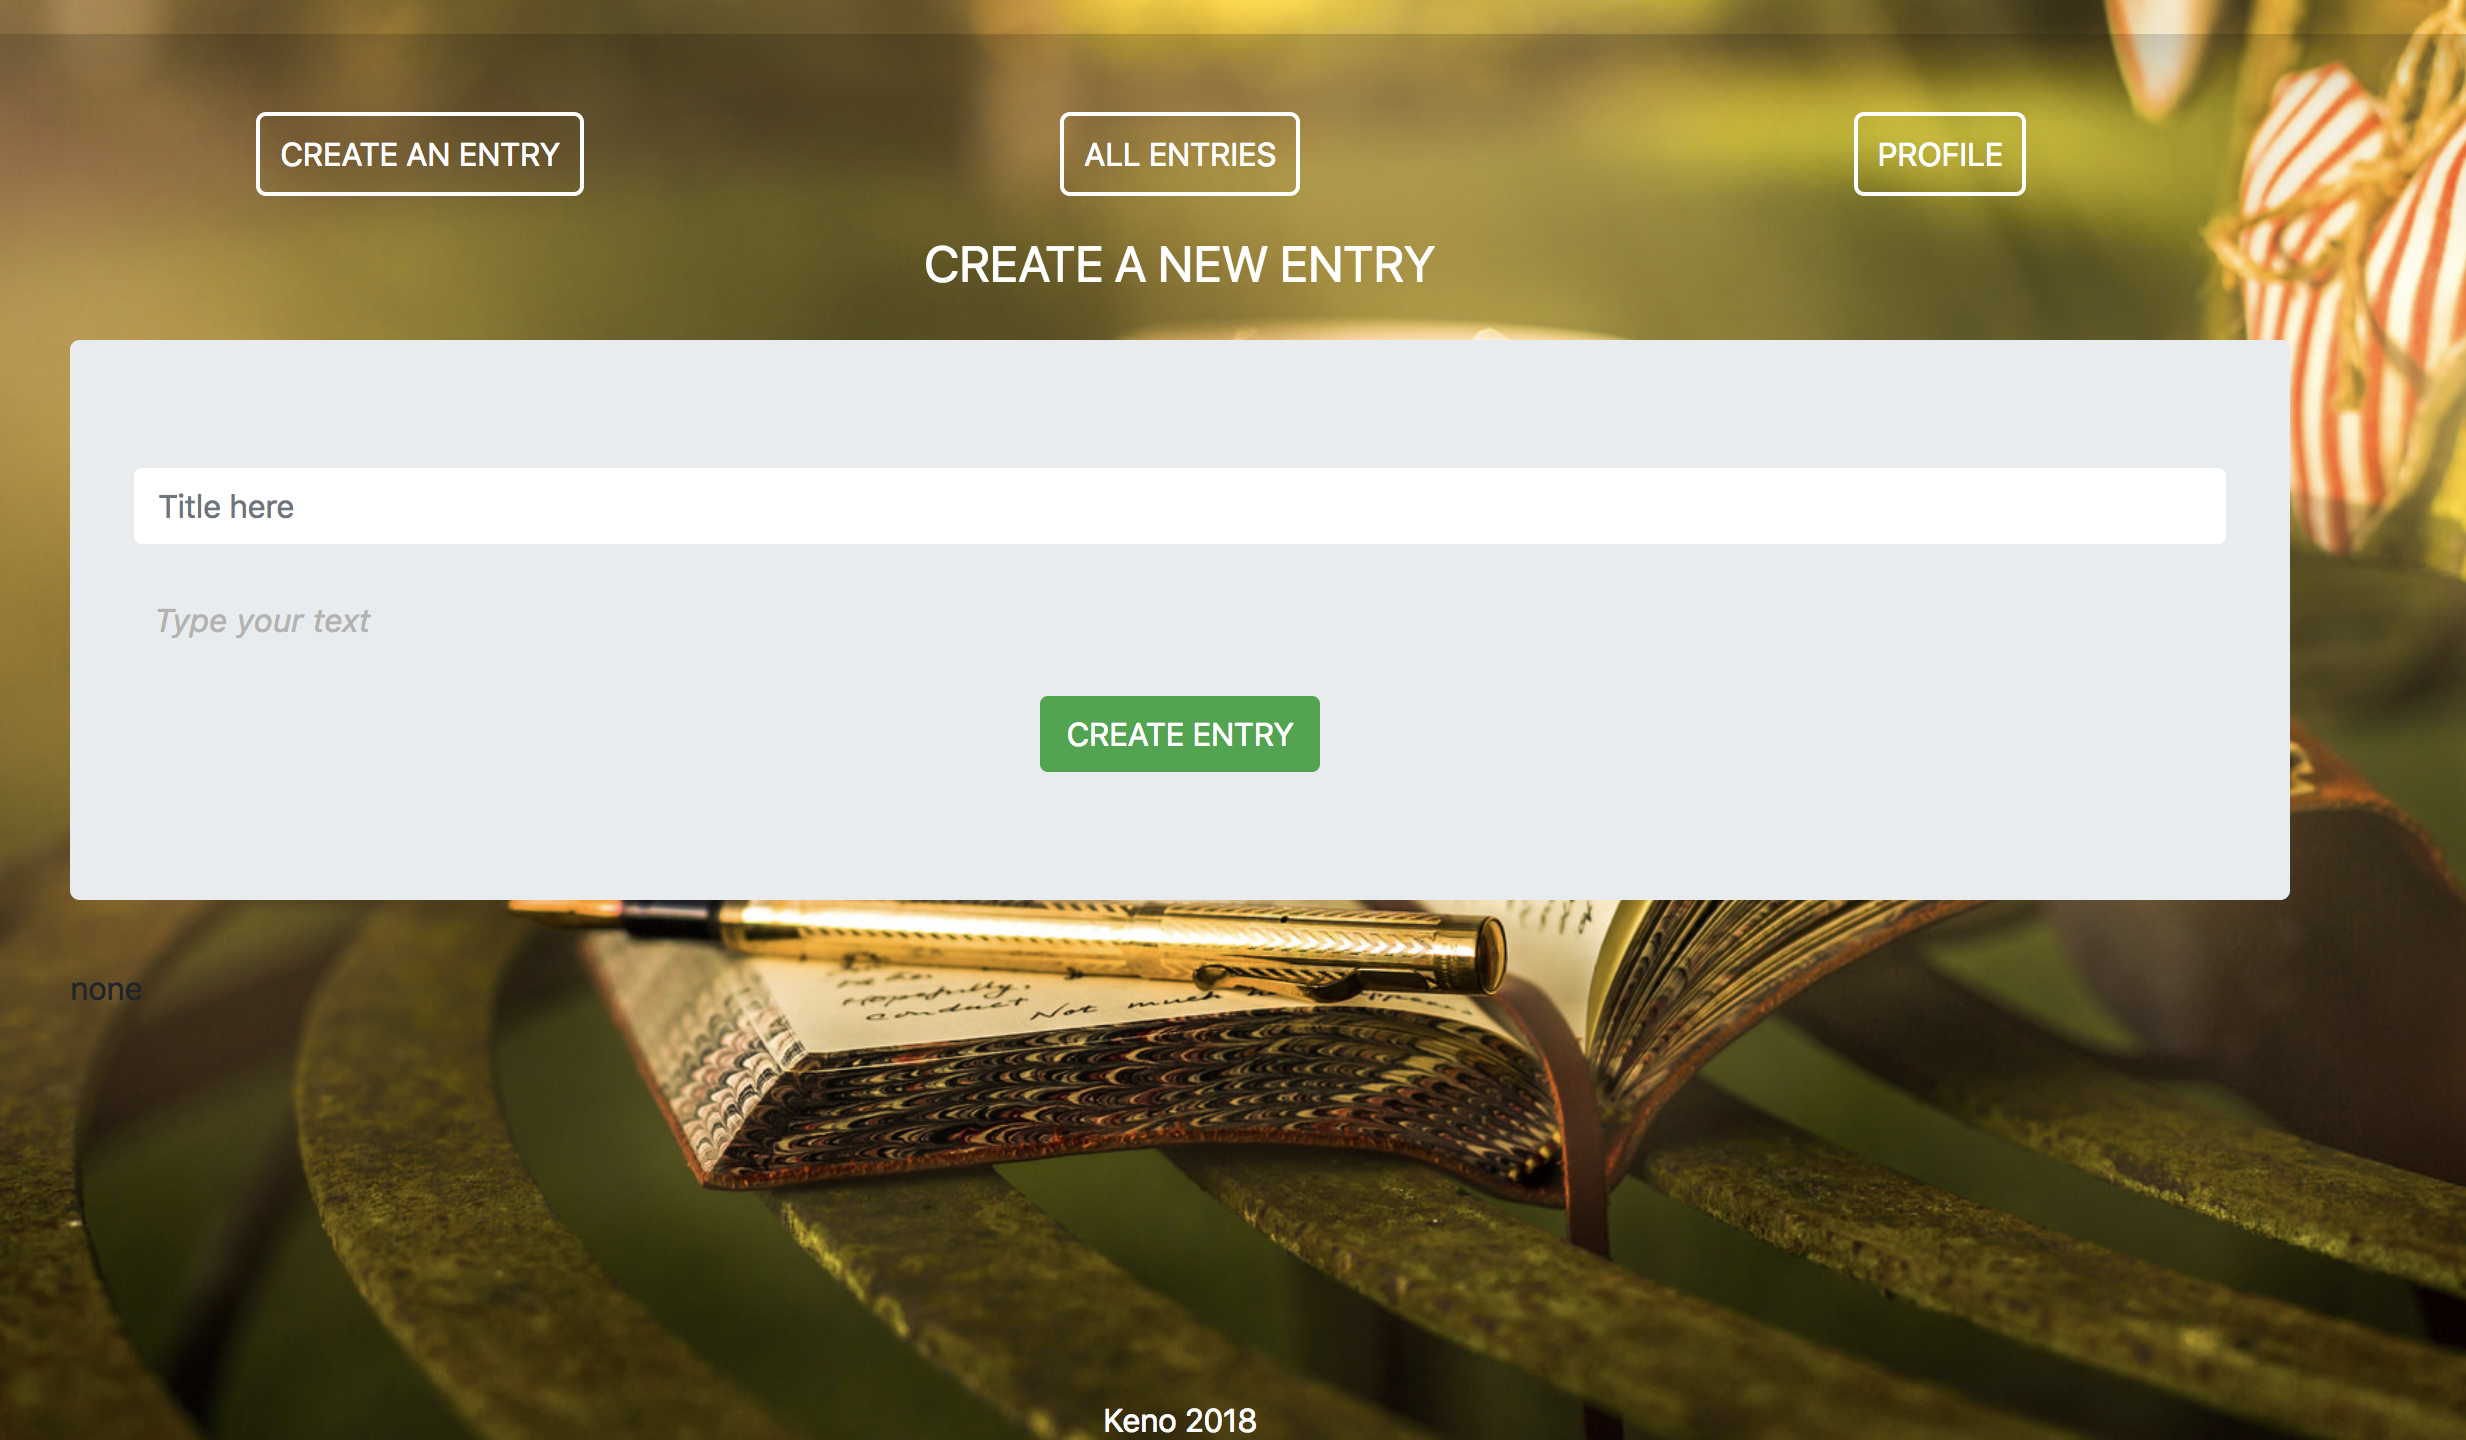Click the italic Type your text placeholder
The image size is (2466, 1440).
point(263,621)
